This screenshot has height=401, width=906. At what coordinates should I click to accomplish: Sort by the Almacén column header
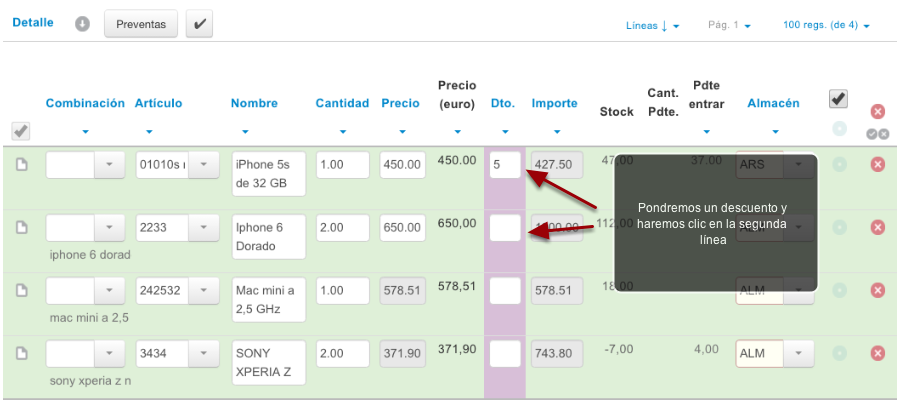(x=773, y=103)
